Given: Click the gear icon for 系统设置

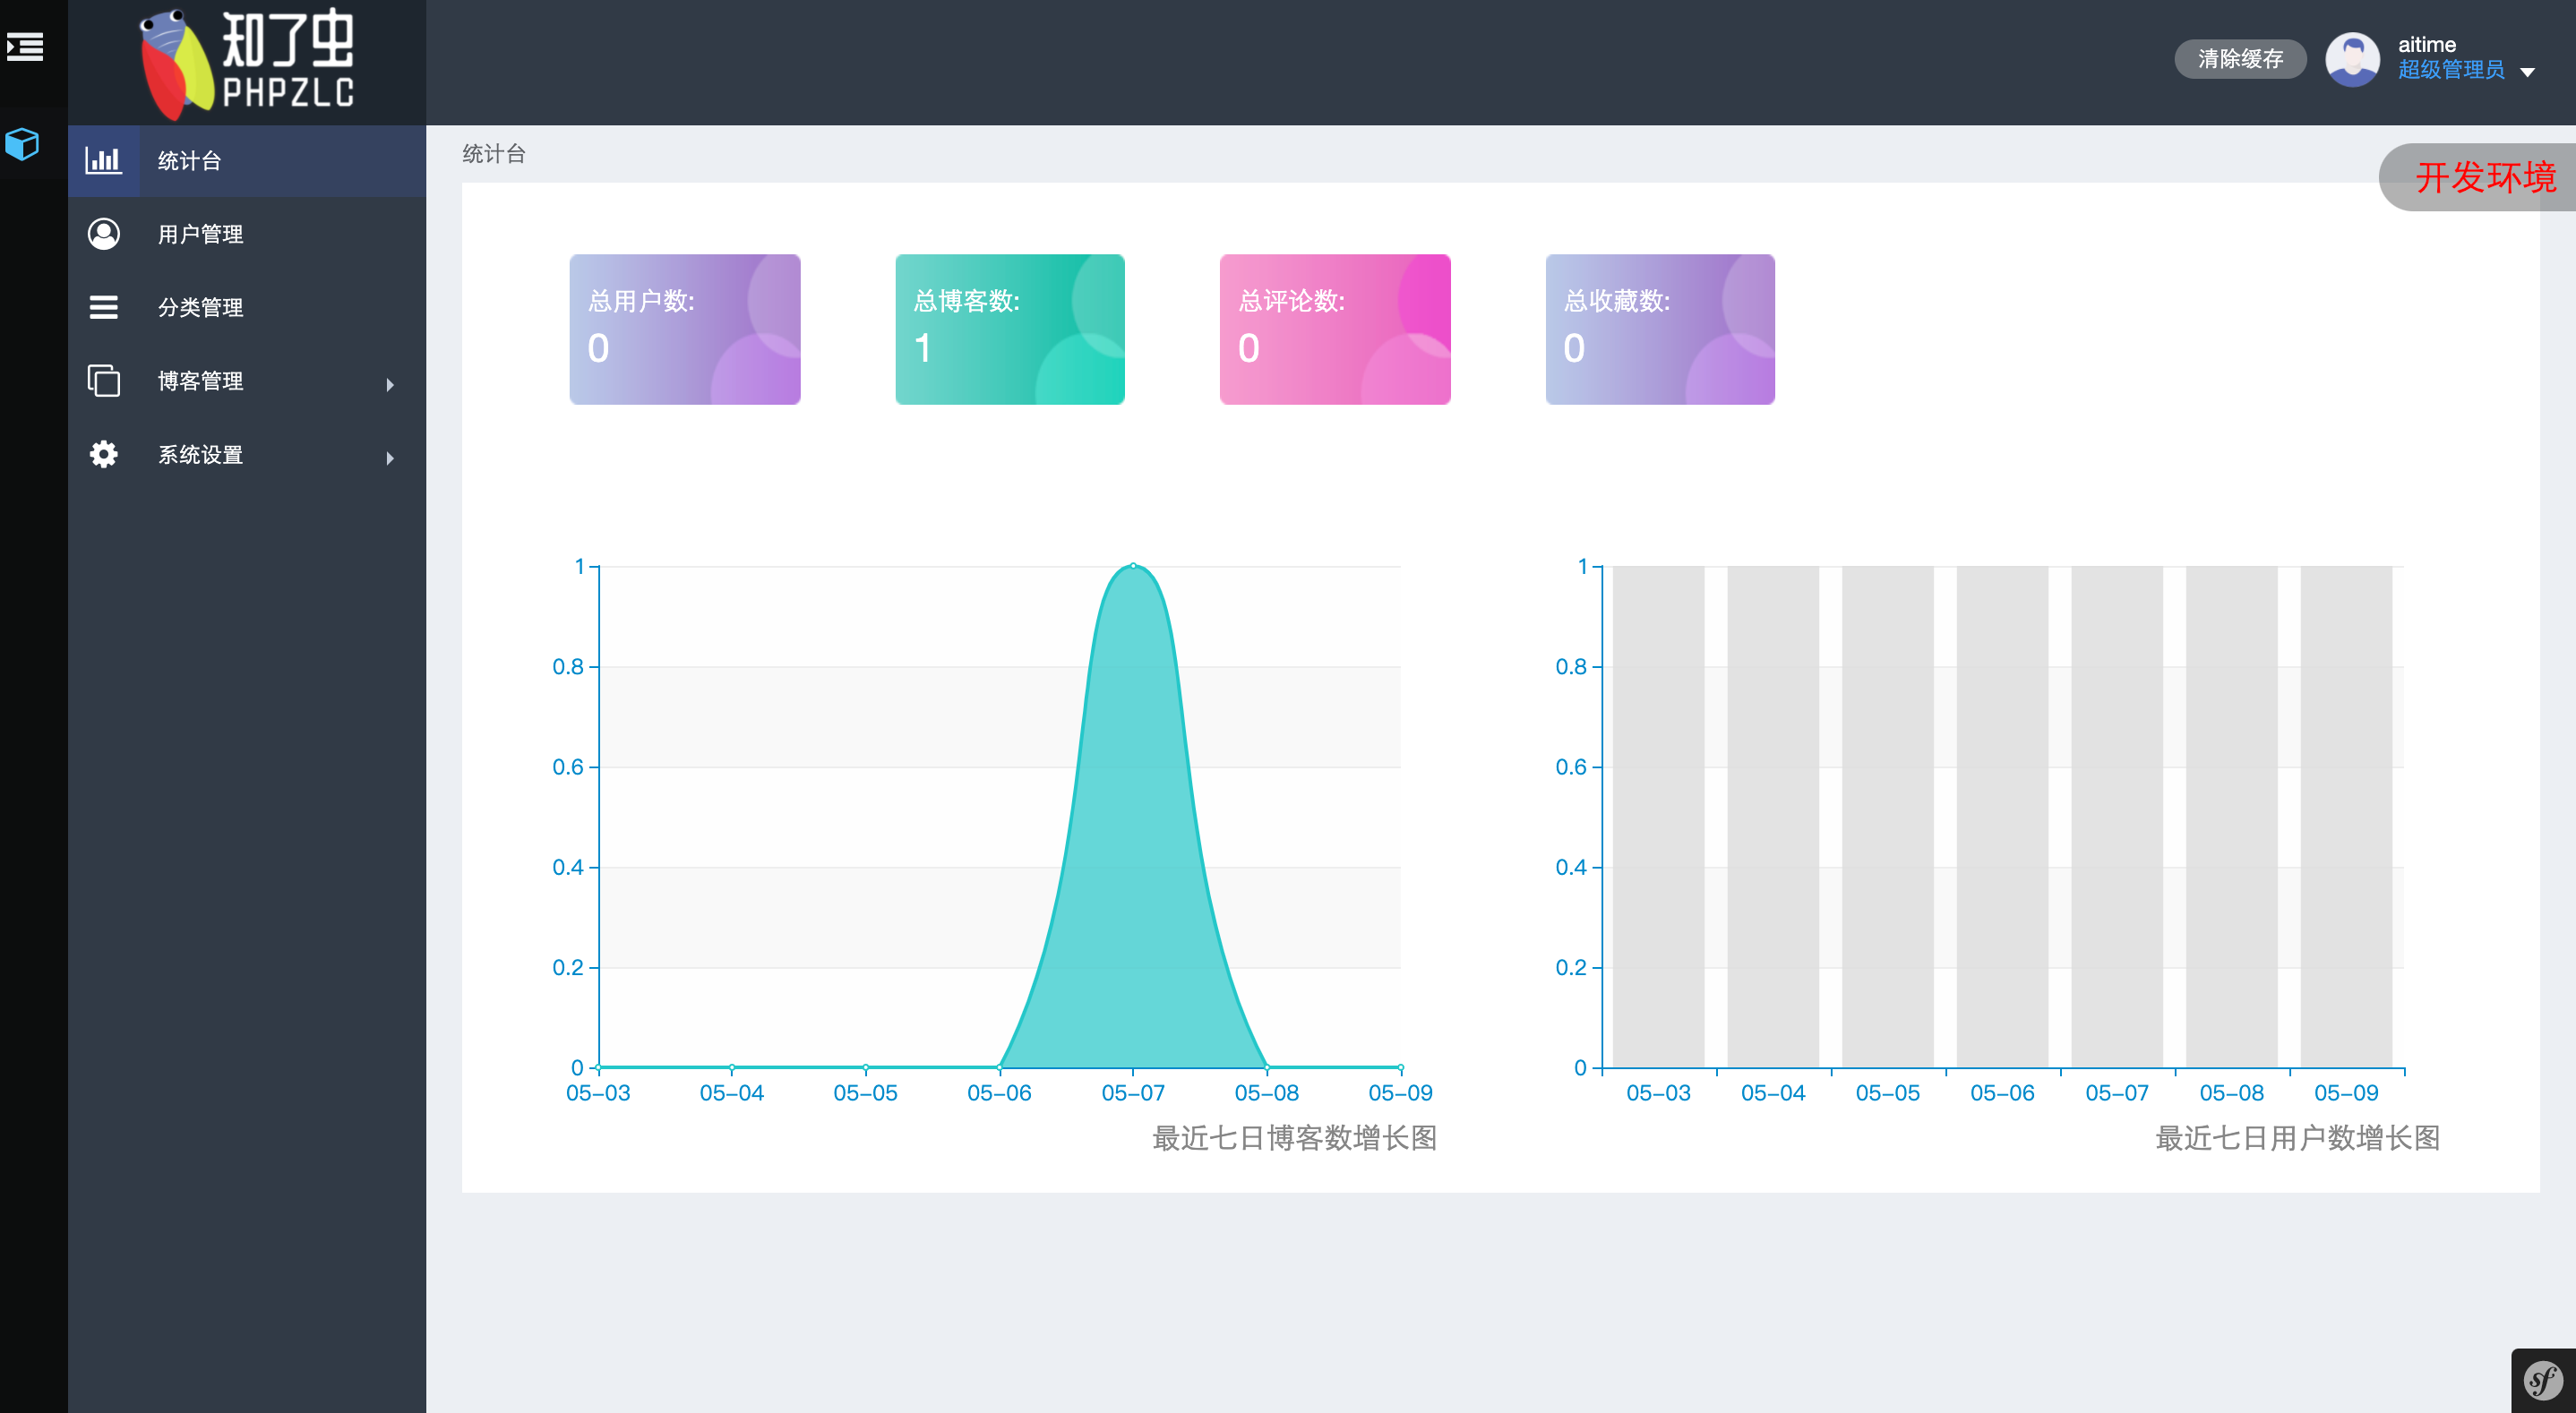Looking at the screenshot, I should pyautogui.click(x=103, y=454).
